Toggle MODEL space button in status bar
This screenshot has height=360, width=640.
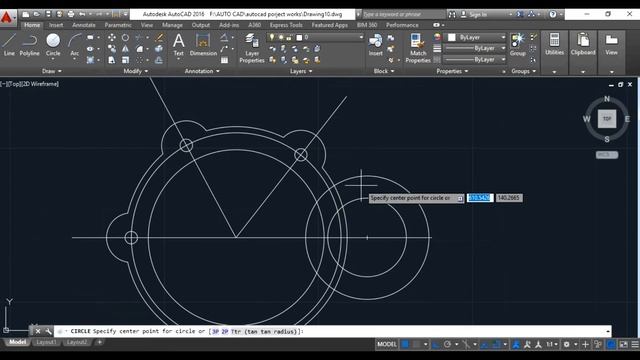click(387, 344)
